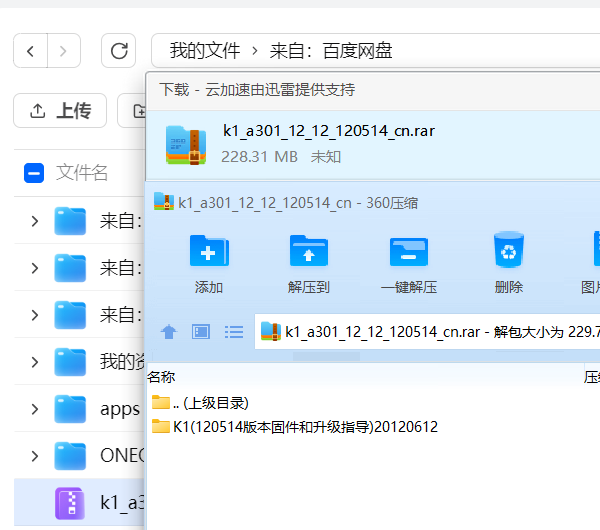Click the 删除 recycle bin icon

click(x=509, y=250)
